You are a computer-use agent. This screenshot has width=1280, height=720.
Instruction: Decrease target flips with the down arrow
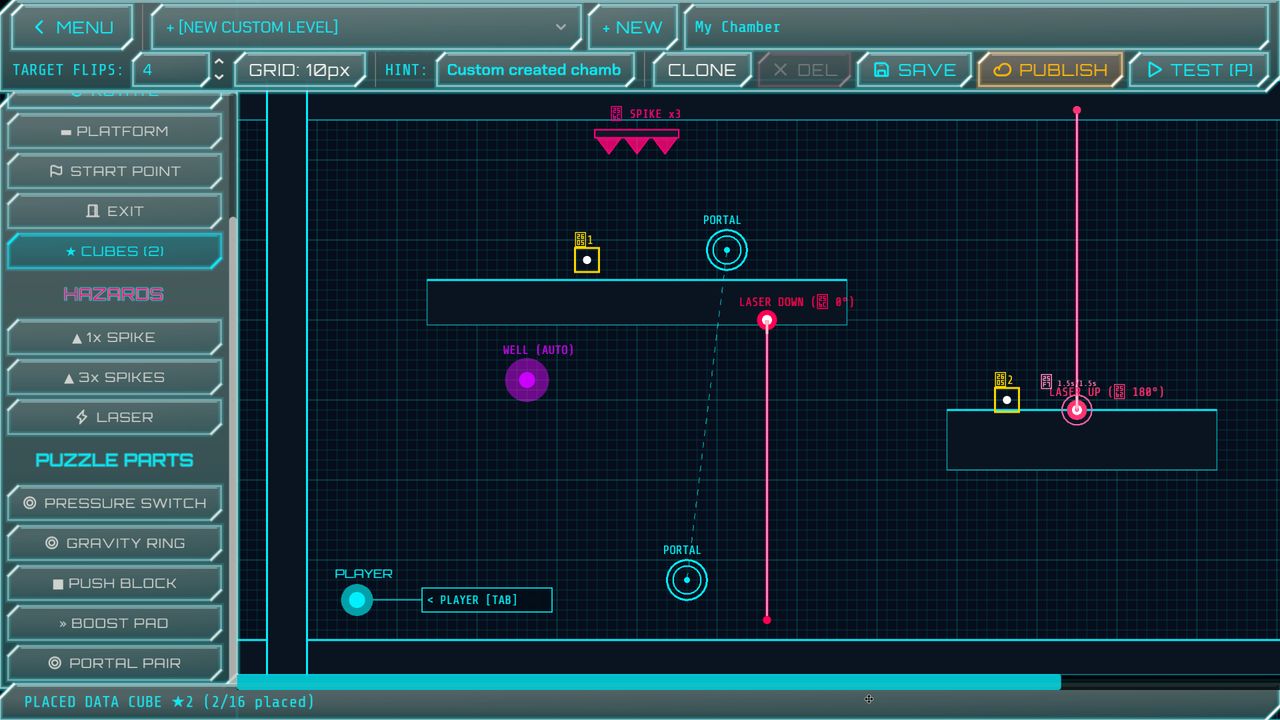point(220,77)
